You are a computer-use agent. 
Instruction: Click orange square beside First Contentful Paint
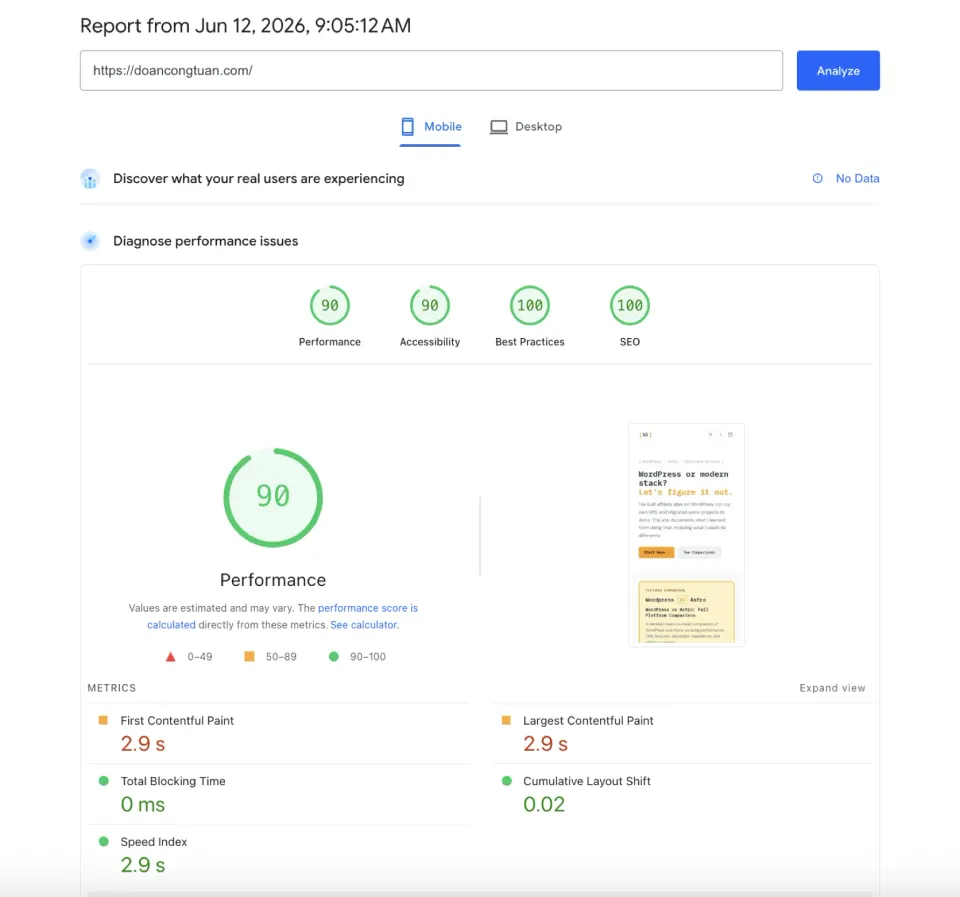pos(103,720)
